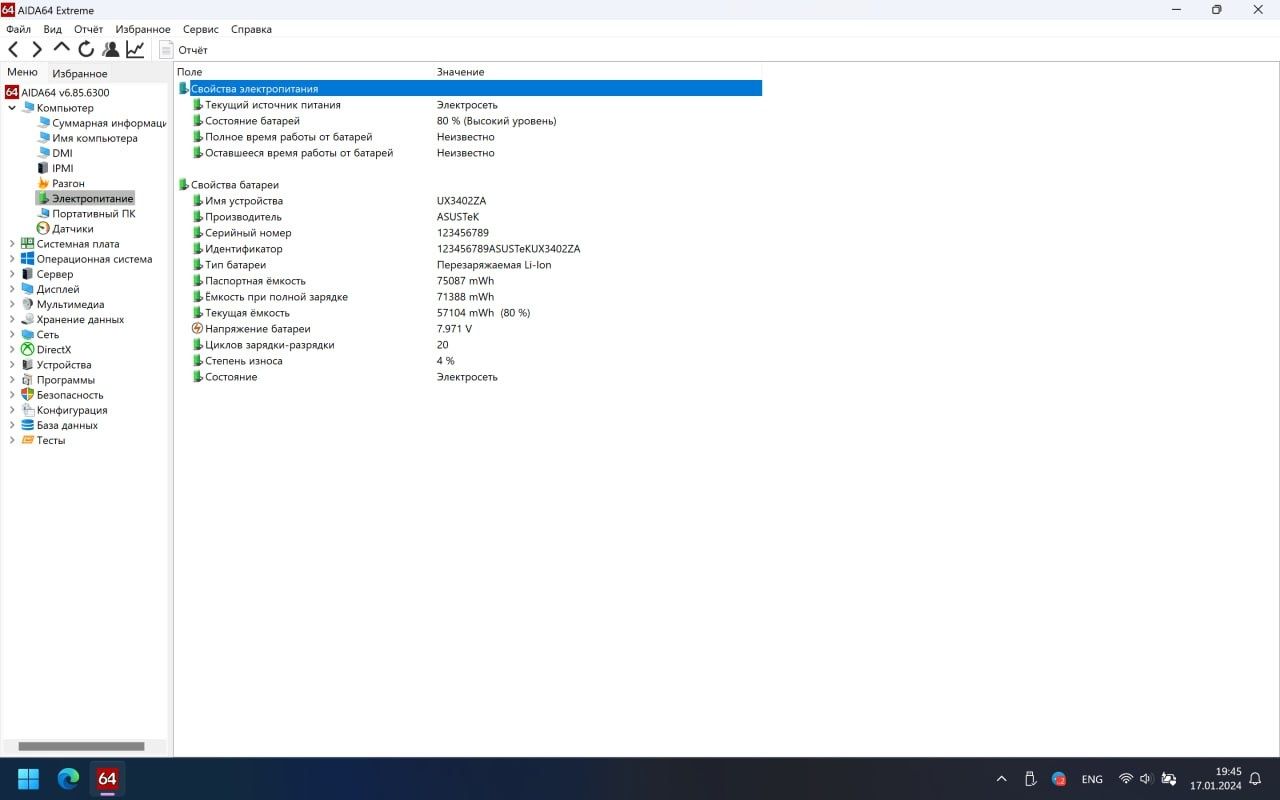Click the Тесты tree icon
The width and height of the screenshot is (1280, 800).
point(27,440)
